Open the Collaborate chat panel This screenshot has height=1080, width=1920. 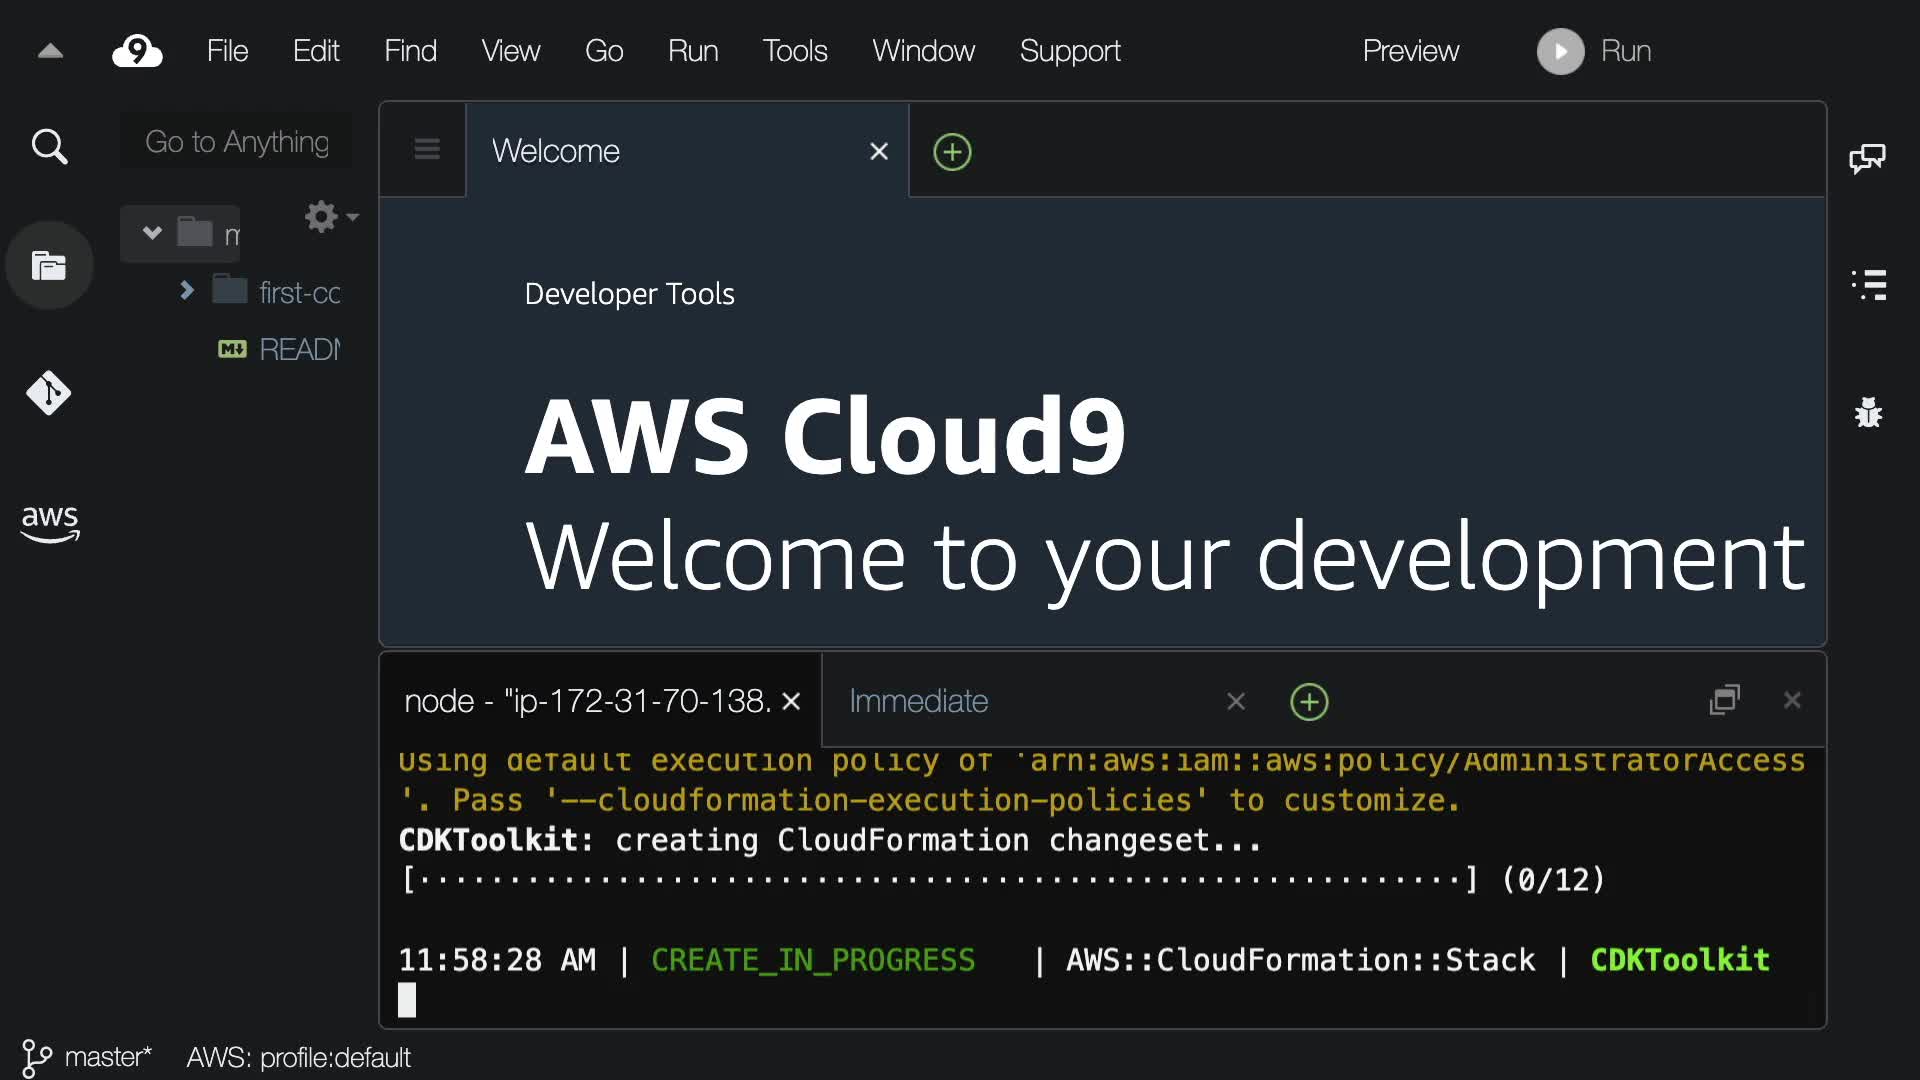[1867, 158]
